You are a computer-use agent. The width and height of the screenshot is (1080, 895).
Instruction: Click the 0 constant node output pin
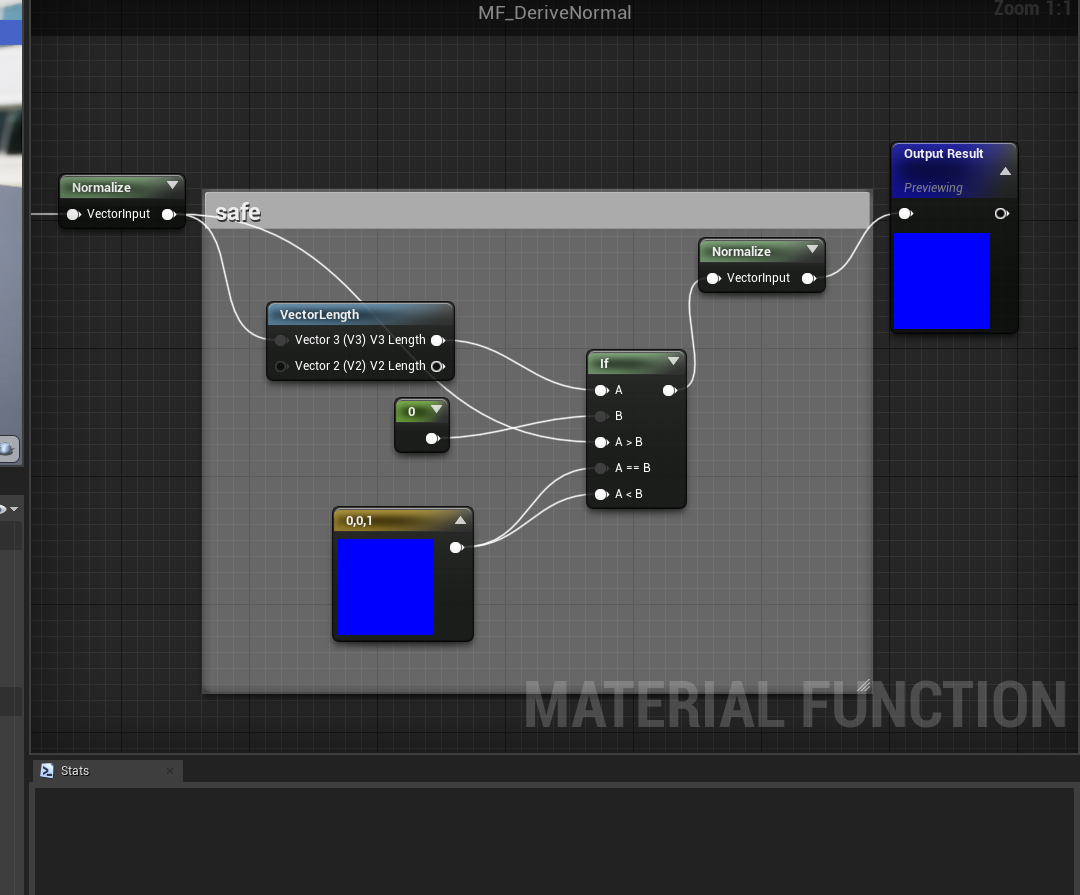(x=432, y=439)
